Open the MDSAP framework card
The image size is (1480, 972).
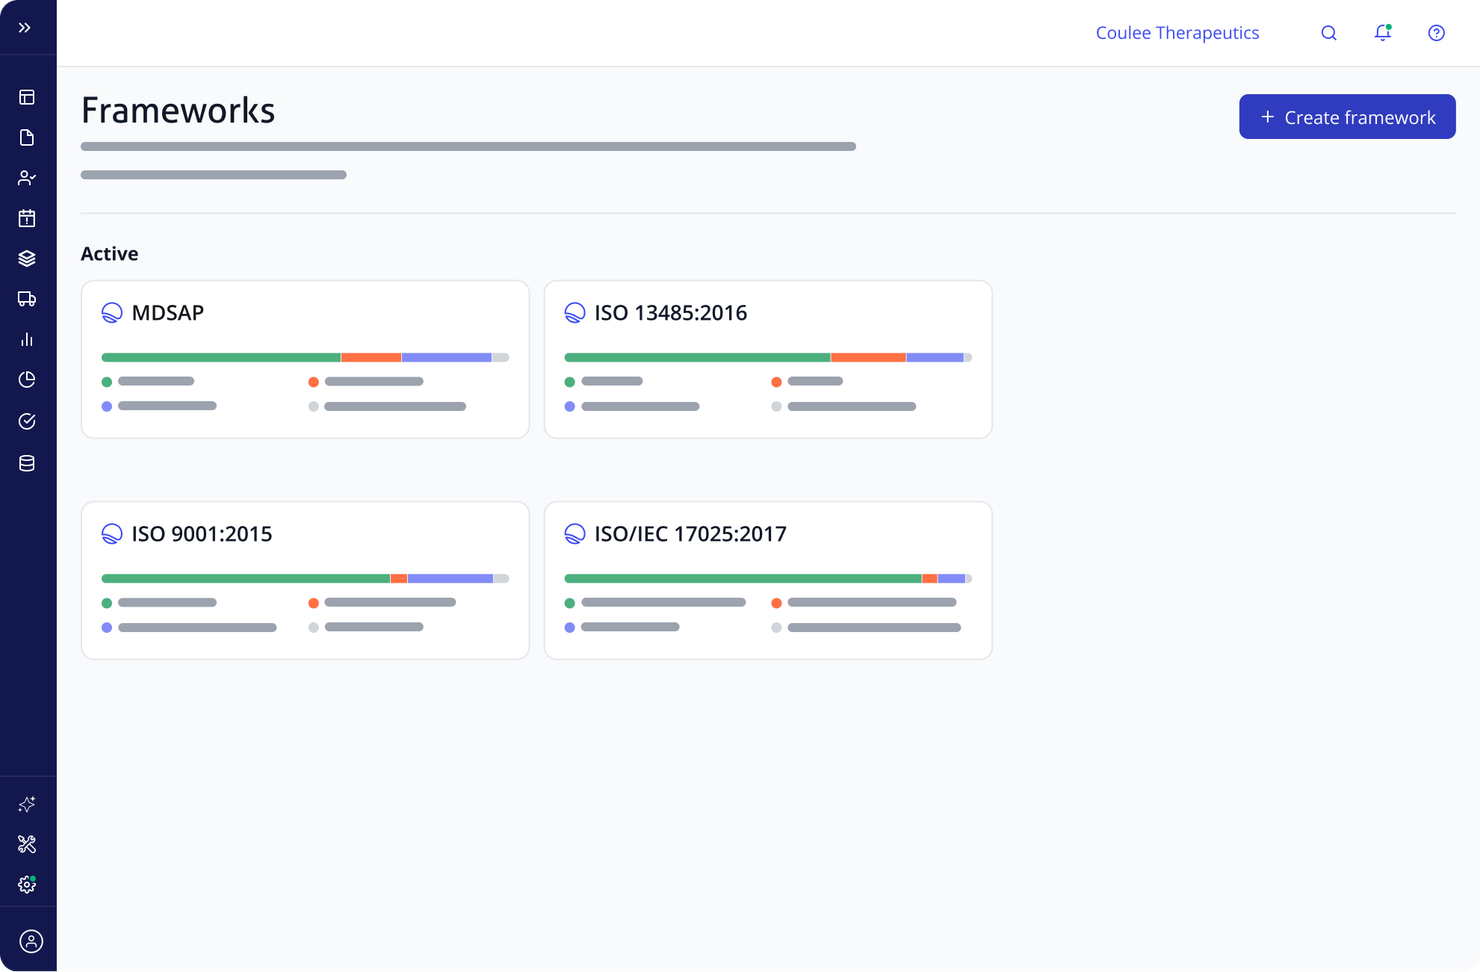tap(305, 359)
